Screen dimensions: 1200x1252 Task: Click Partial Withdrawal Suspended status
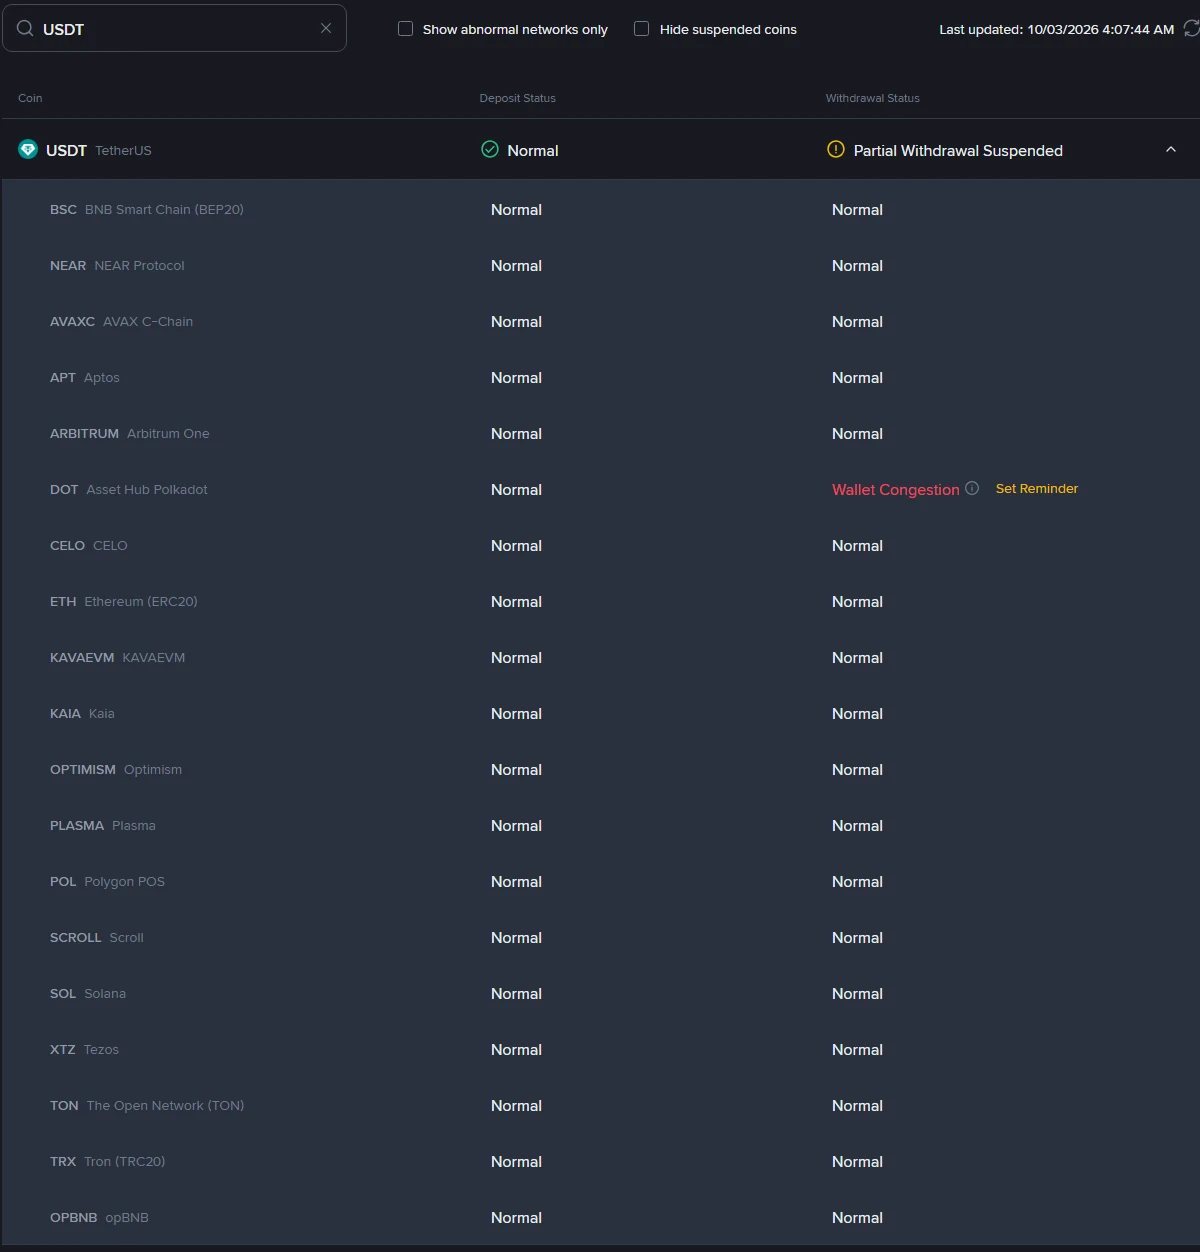point(958,151)
